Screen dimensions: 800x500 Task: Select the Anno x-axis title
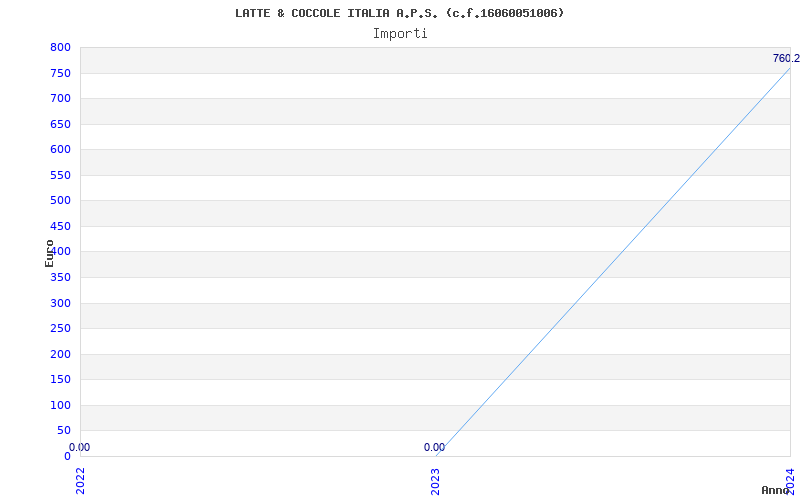point(776,490)
